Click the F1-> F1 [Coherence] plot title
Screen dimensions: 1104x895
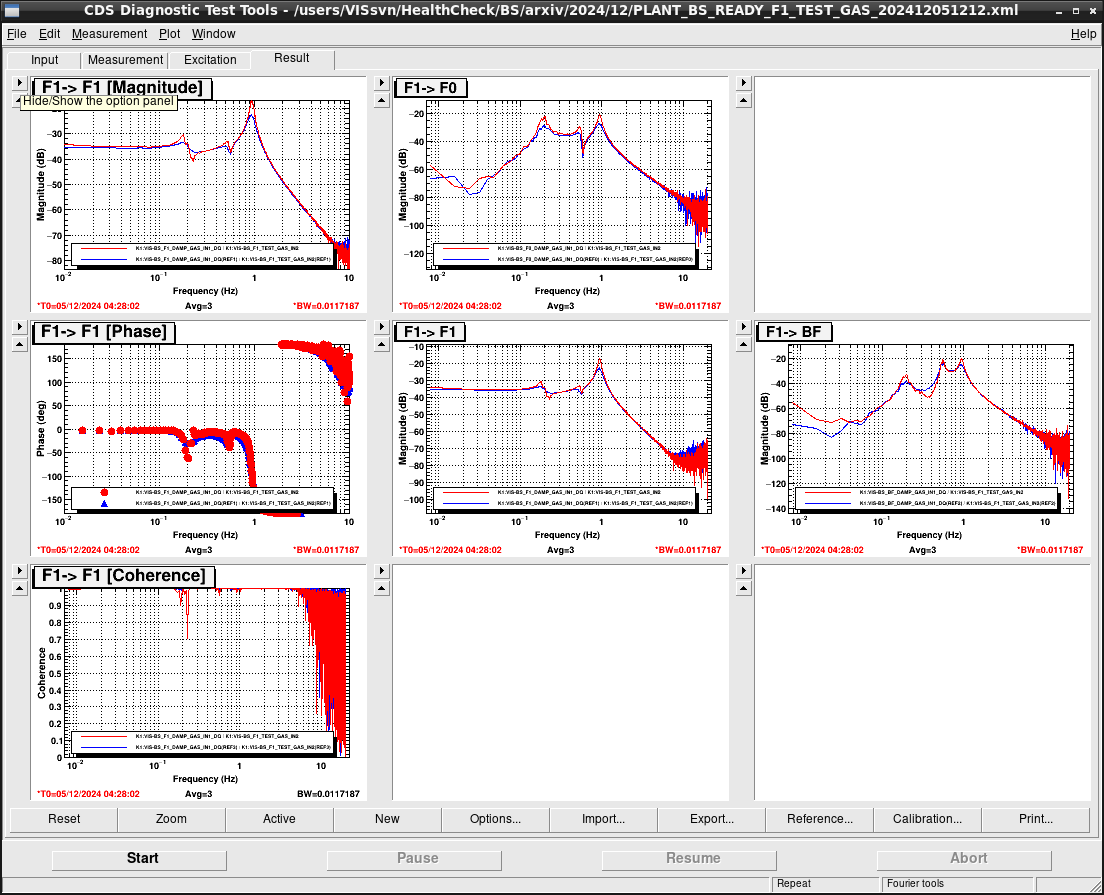(x=123, y=575)
